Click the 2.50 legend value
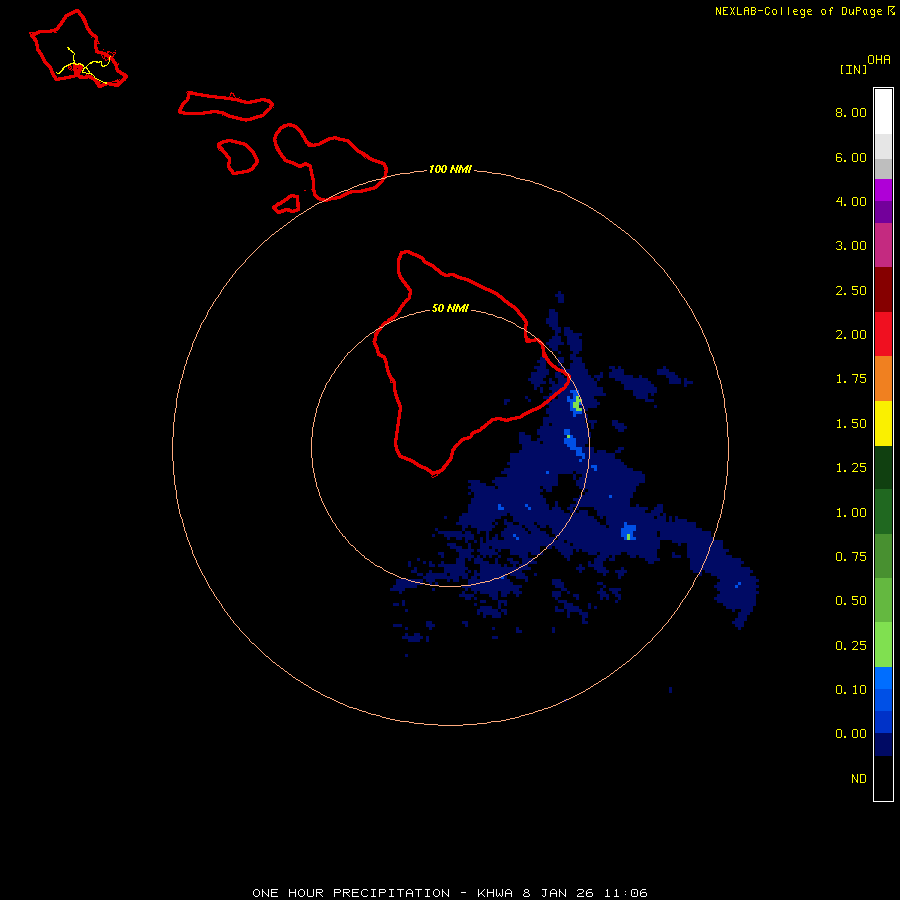Image resolution: width=900 pixels, height=900 pixels. click(851, 290)
